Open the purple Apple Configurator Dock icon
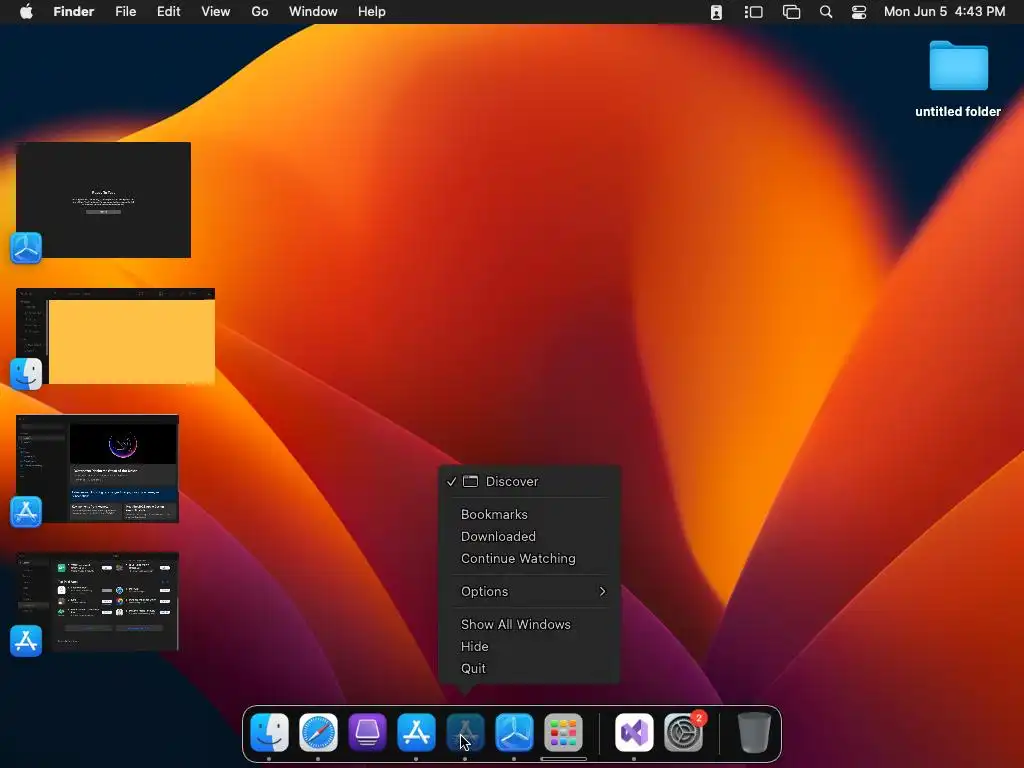The width and height of the screenshot is (1024, 768). 367,732
